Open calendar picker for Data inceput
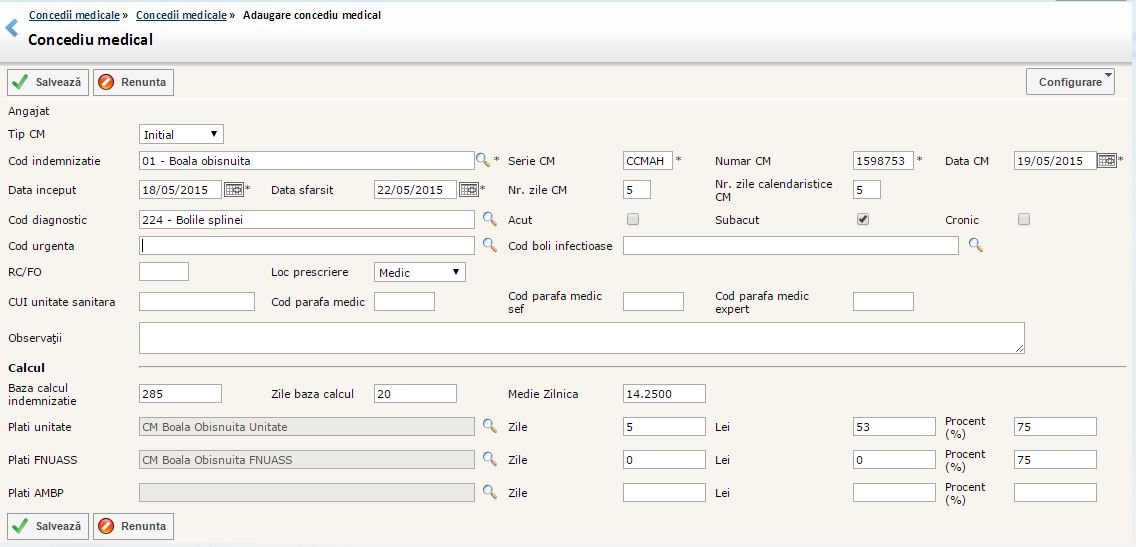 pos(233,189)
